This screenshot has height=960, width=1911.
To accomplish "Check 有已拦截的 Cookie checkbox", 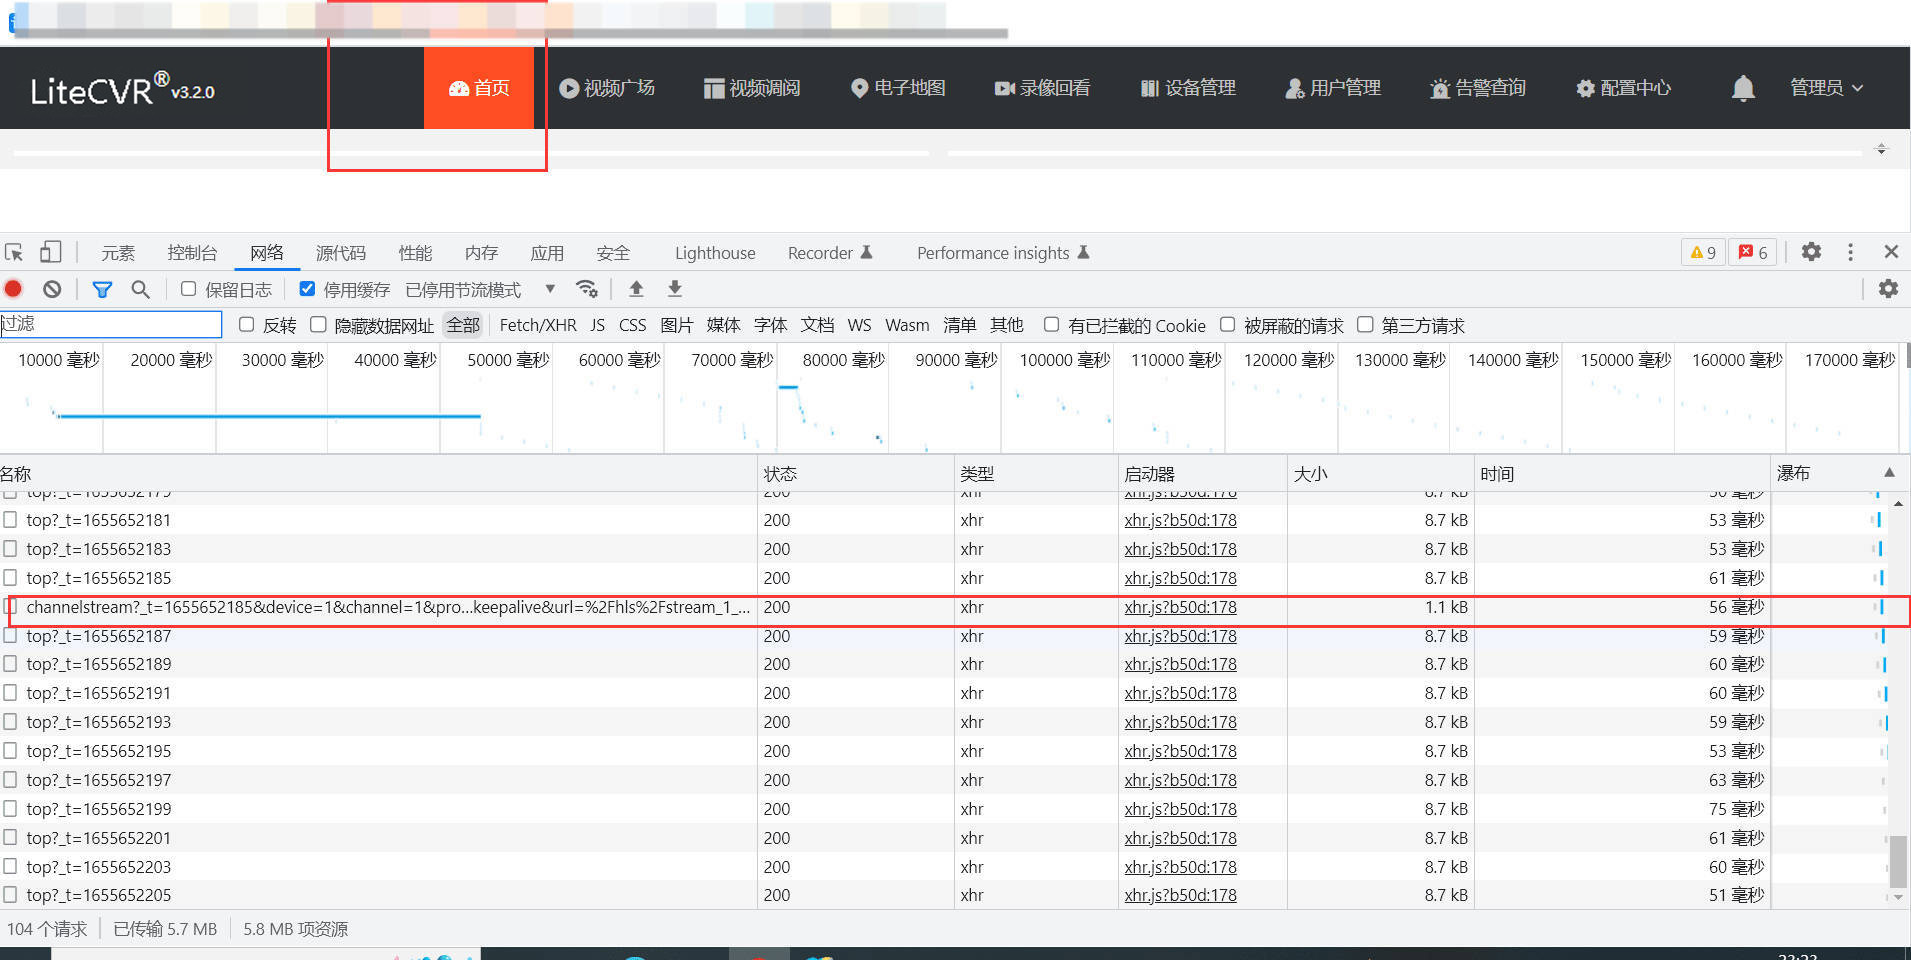I will (x=1051, y=325).
